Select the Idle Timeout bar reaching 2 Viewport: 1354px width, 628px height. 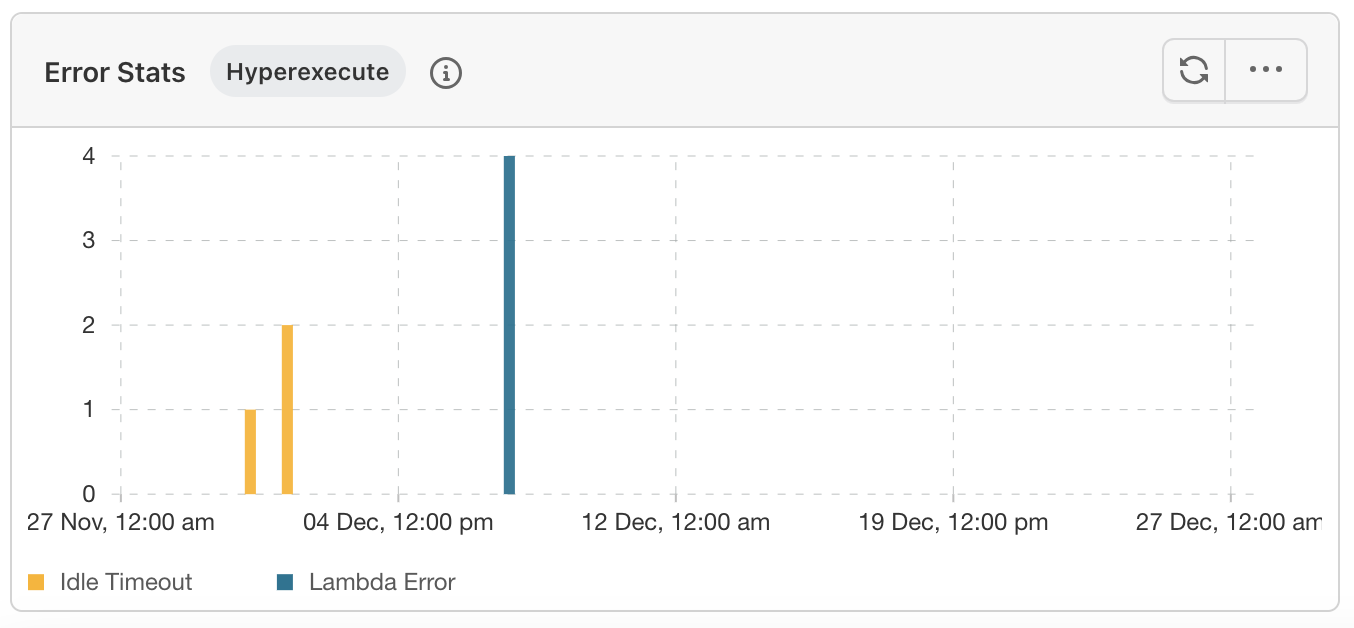[x=287, y=409]
